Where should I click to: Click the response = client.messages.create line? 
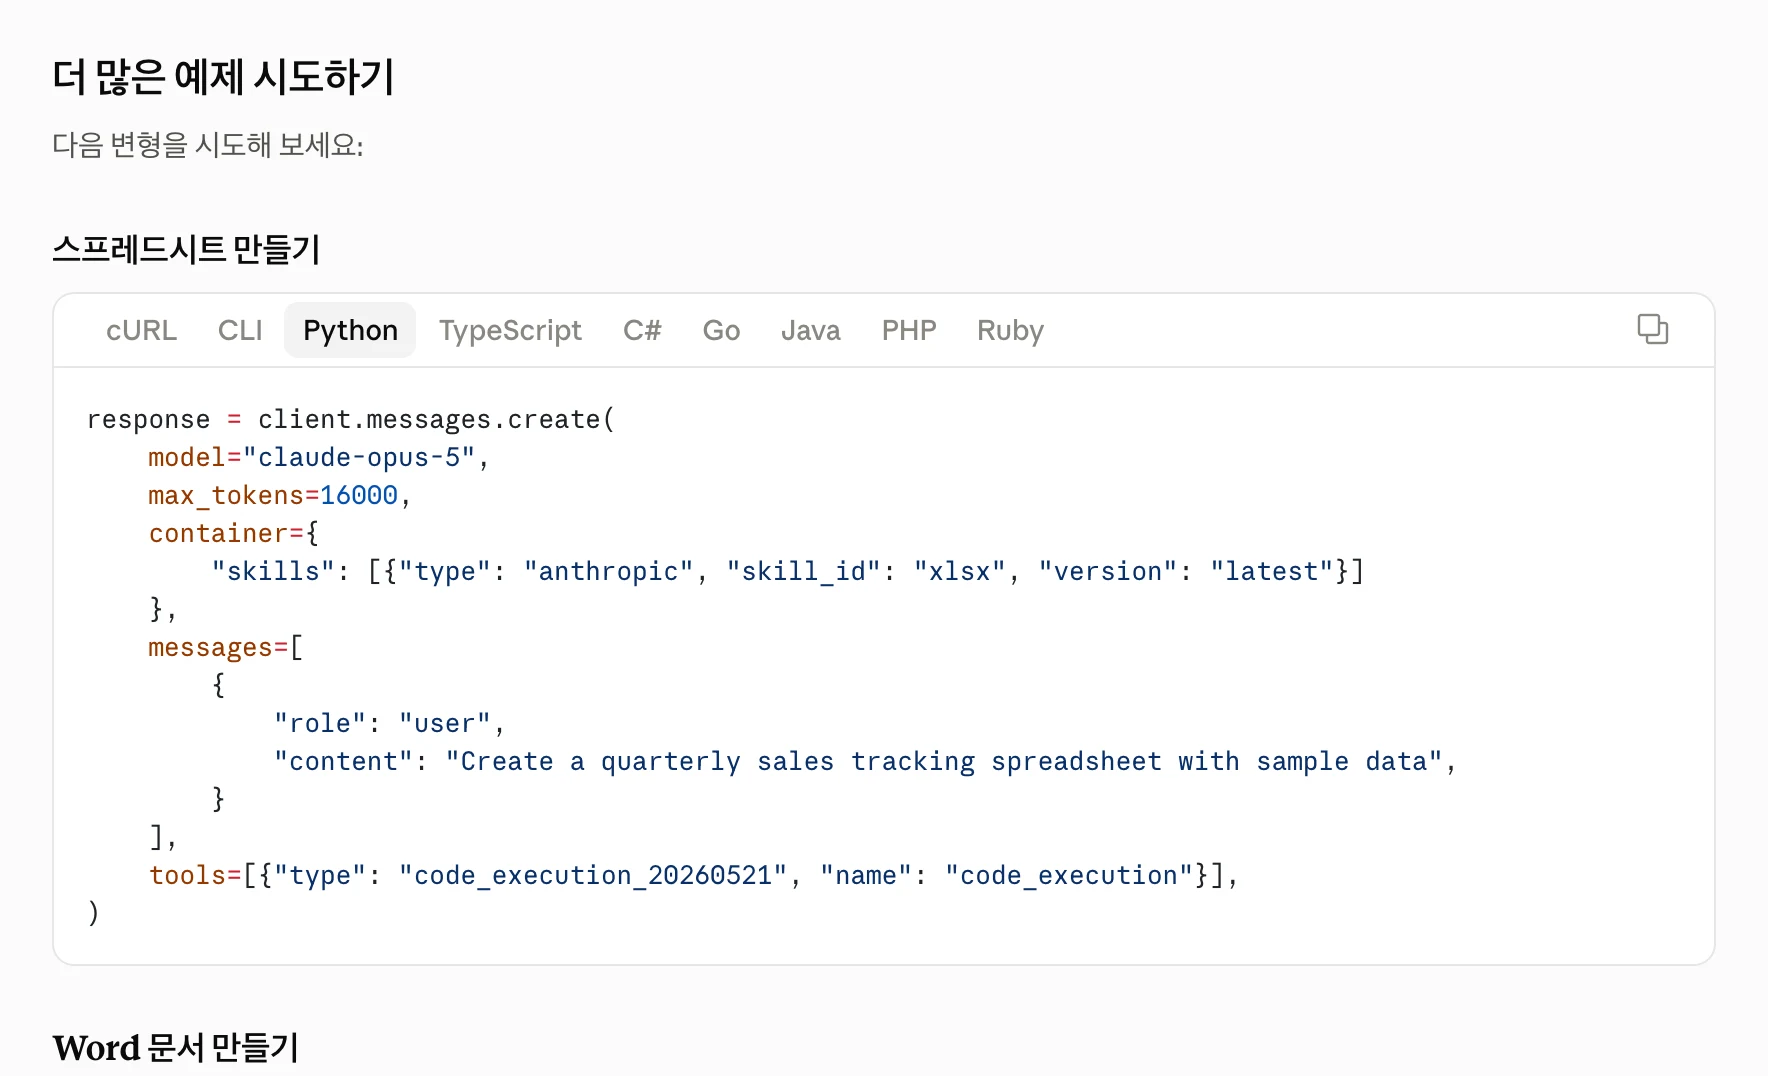pyautogui.click(x=351, y=419)
